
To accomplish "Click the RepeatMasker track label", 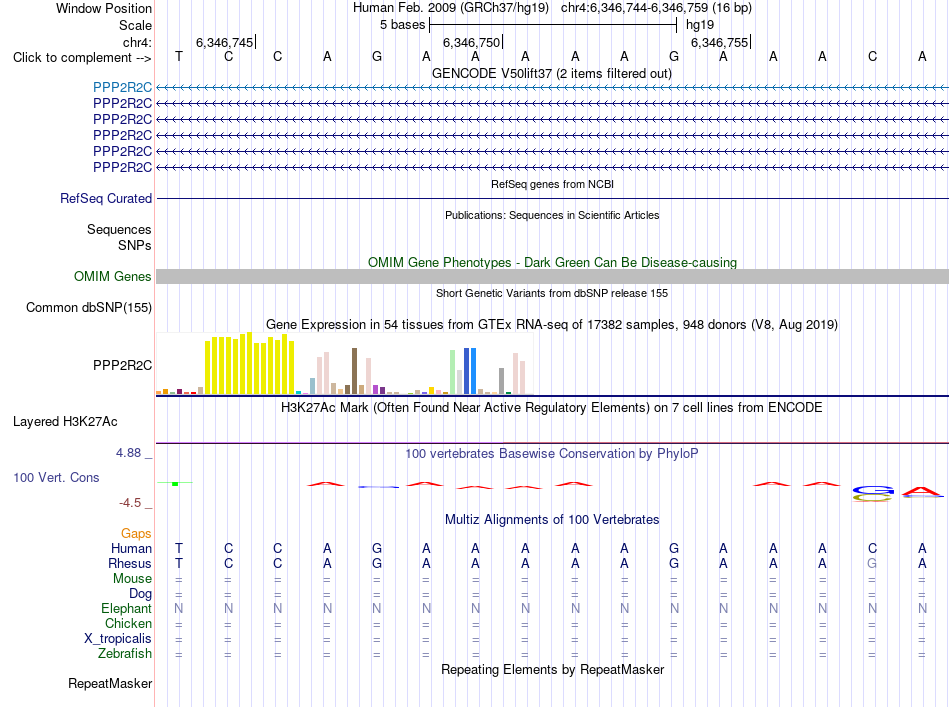I will coord(110,683).
